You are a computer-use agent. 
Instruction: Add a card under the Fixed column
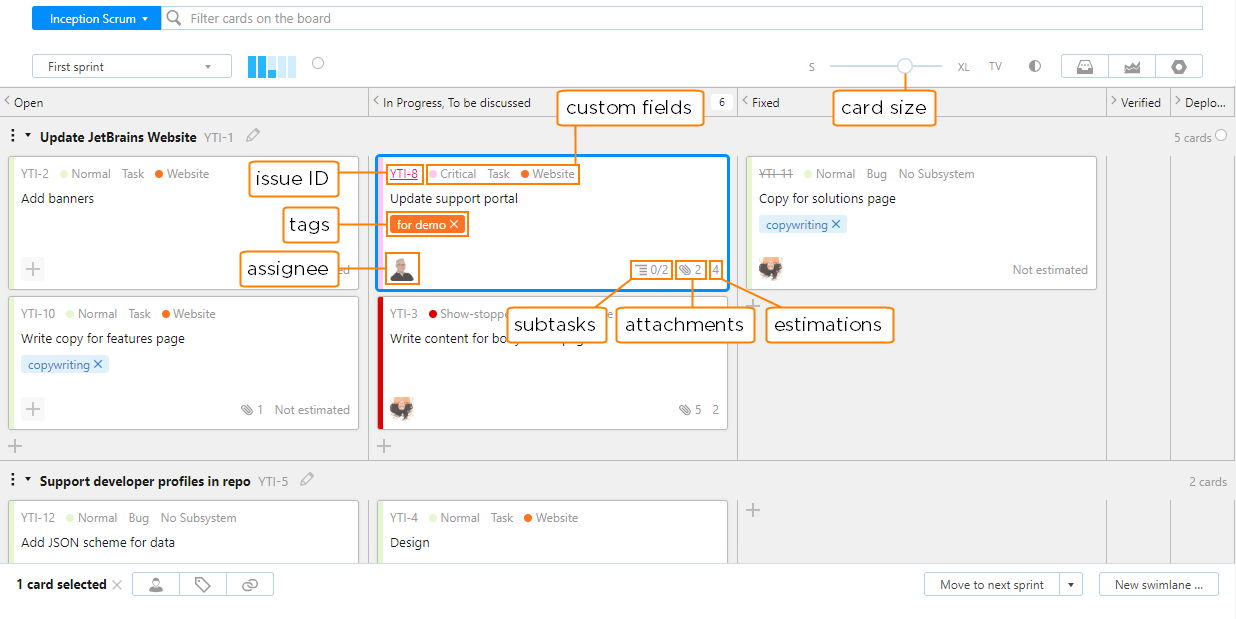coord(754,303)
